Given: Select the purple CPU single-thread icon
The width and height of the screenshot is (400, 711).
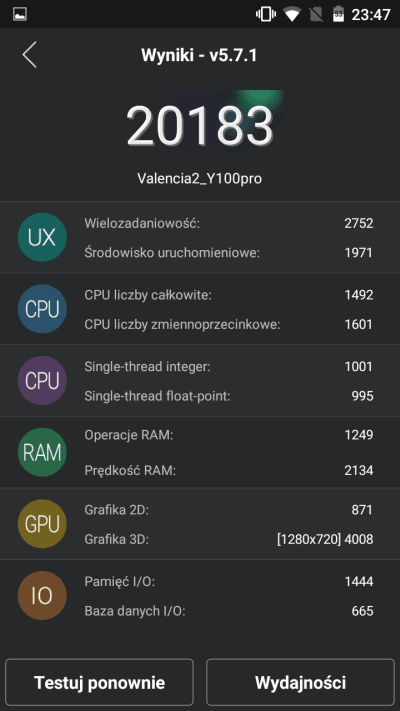Looking at the screenshot, I should click(42, 380).
